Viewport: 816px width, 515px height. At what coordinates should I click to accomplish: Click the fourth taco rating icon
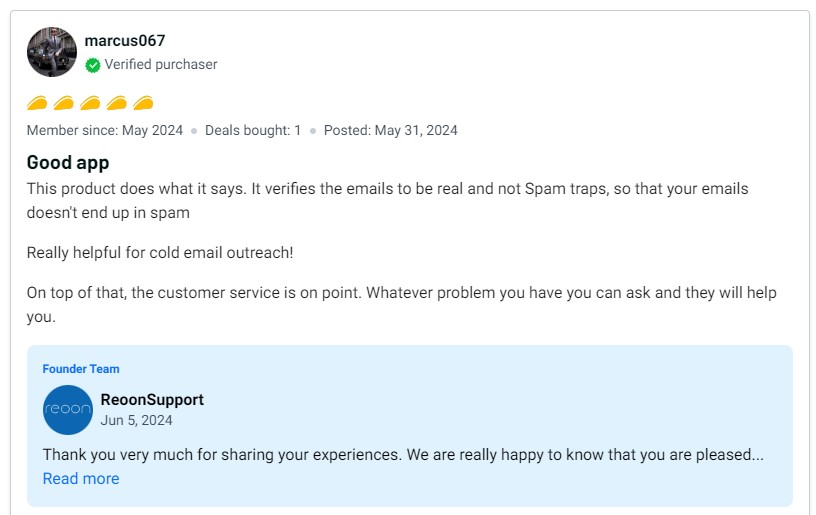[x=117, y=103]
